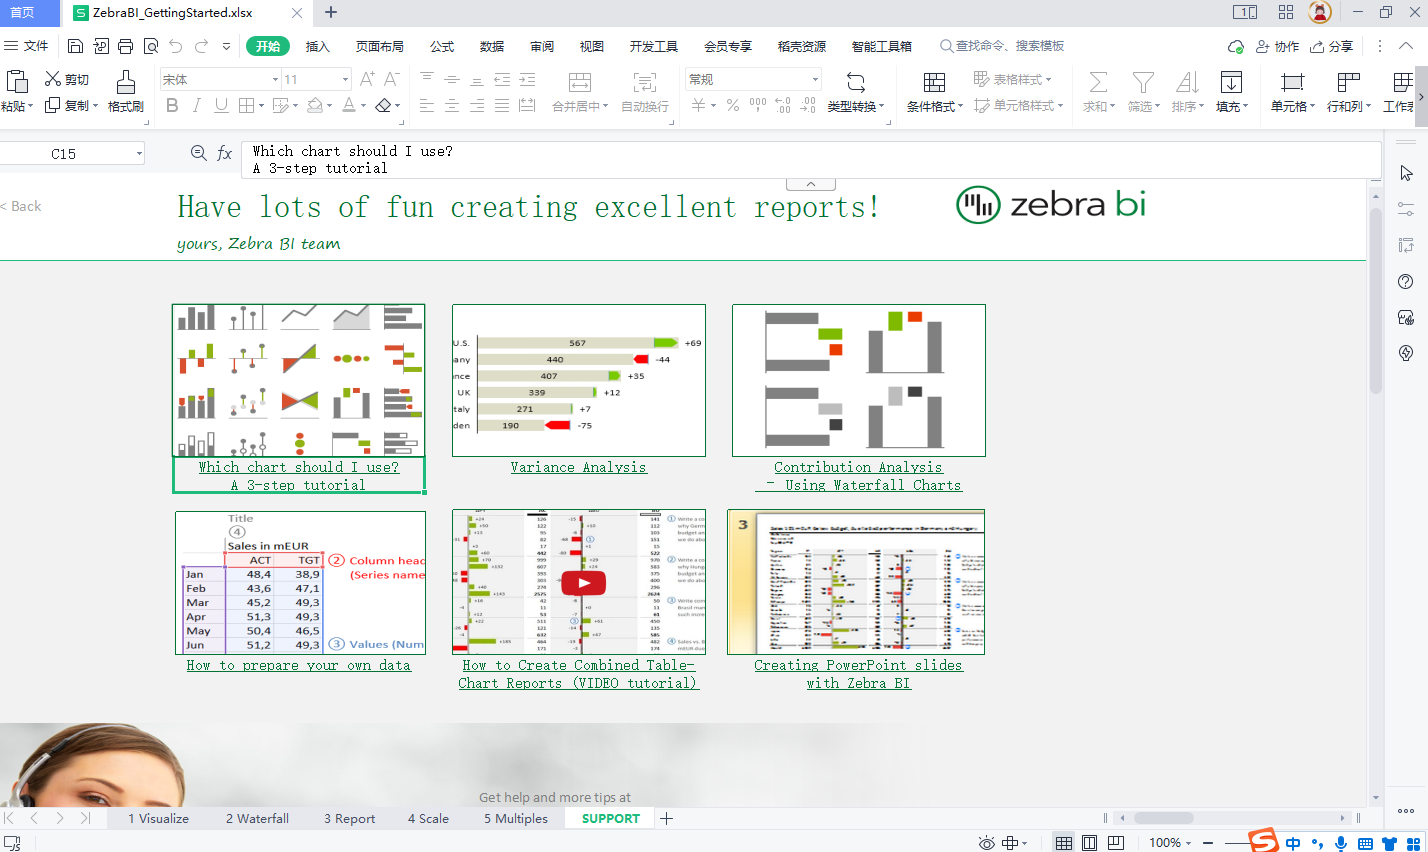Switch to Page Layout view in status bar
This screenshot has width=1428, height=852.
click(1090, 843)
